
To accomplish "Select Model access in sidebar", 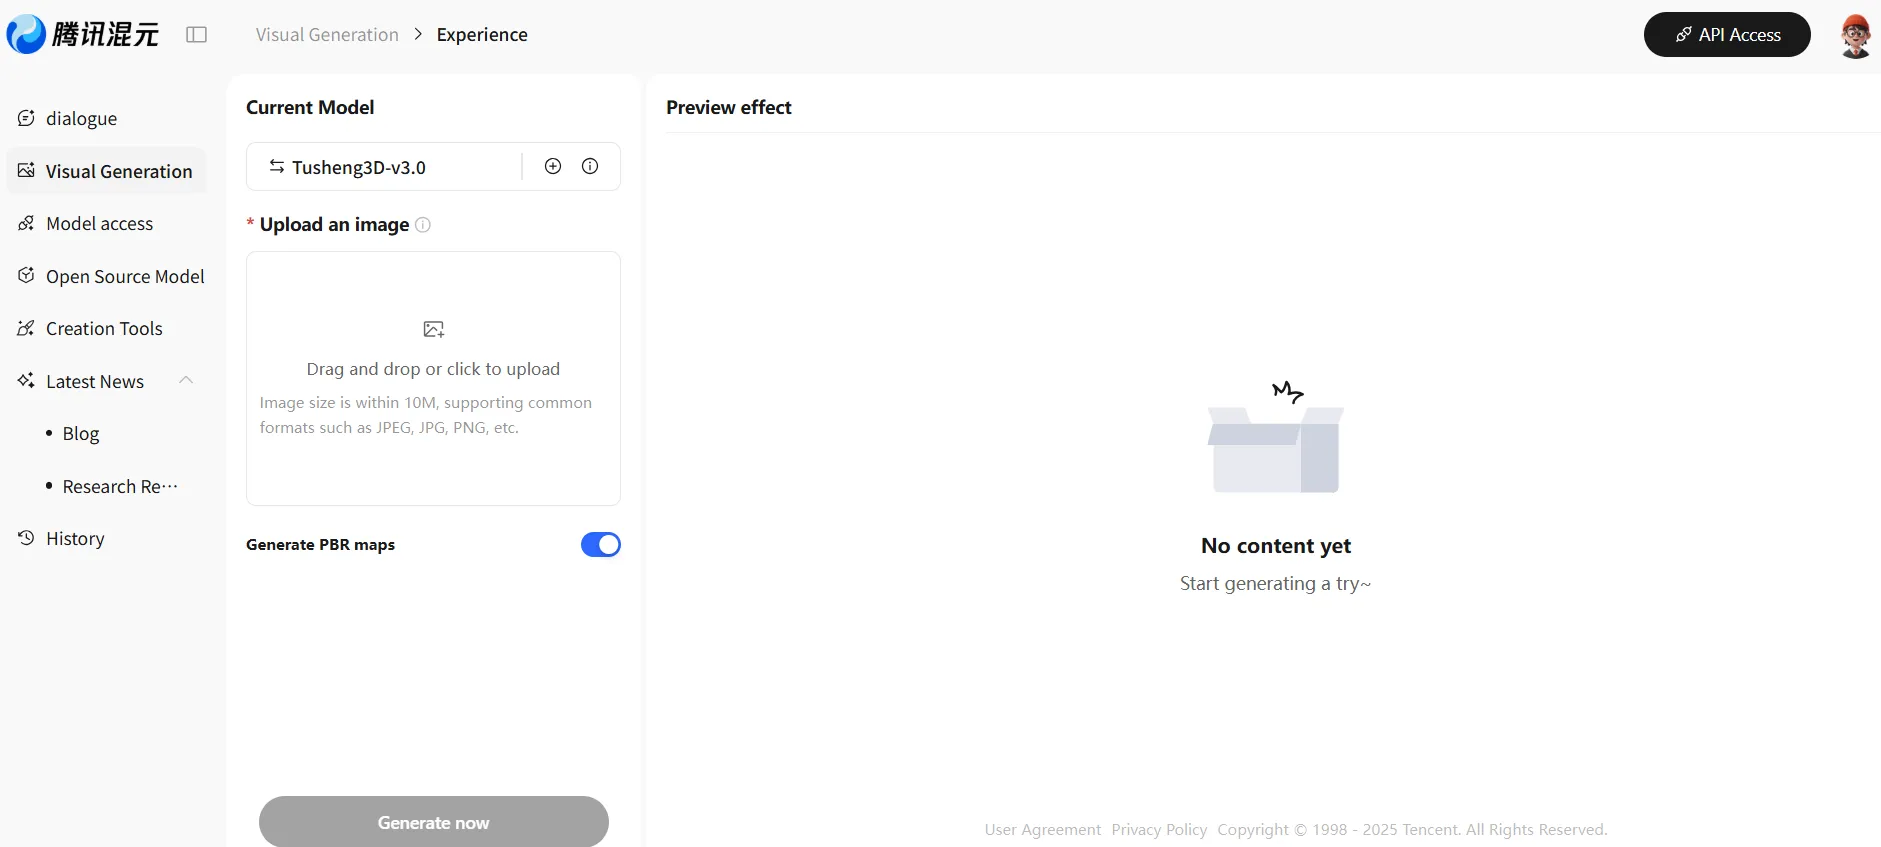I will [99, 224].
